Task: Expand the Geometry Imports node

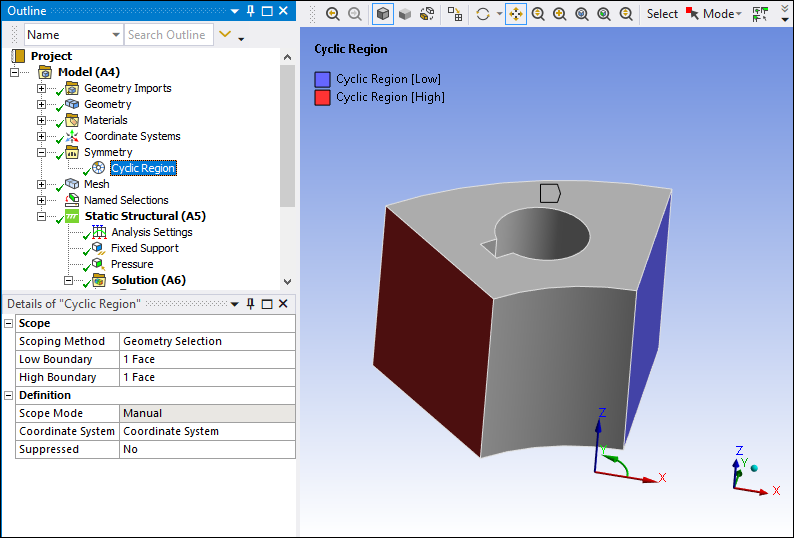Action: (42, 88)
